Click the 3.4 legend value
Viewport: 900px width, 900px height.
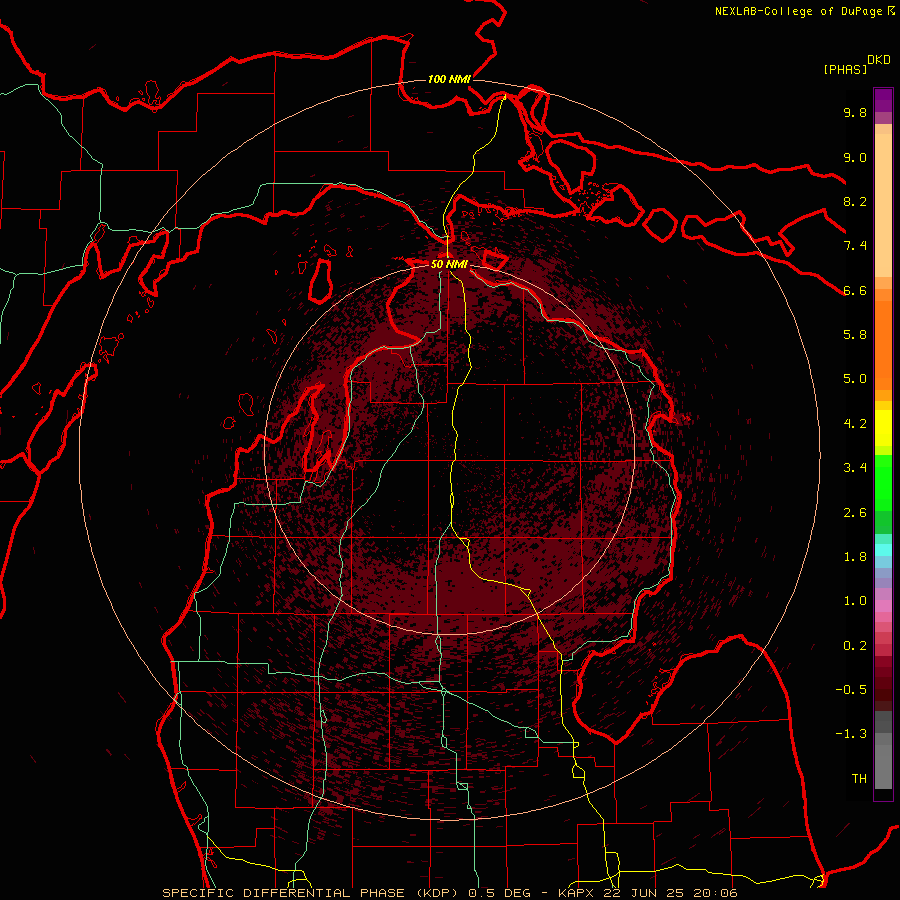(x=855, y=468)
